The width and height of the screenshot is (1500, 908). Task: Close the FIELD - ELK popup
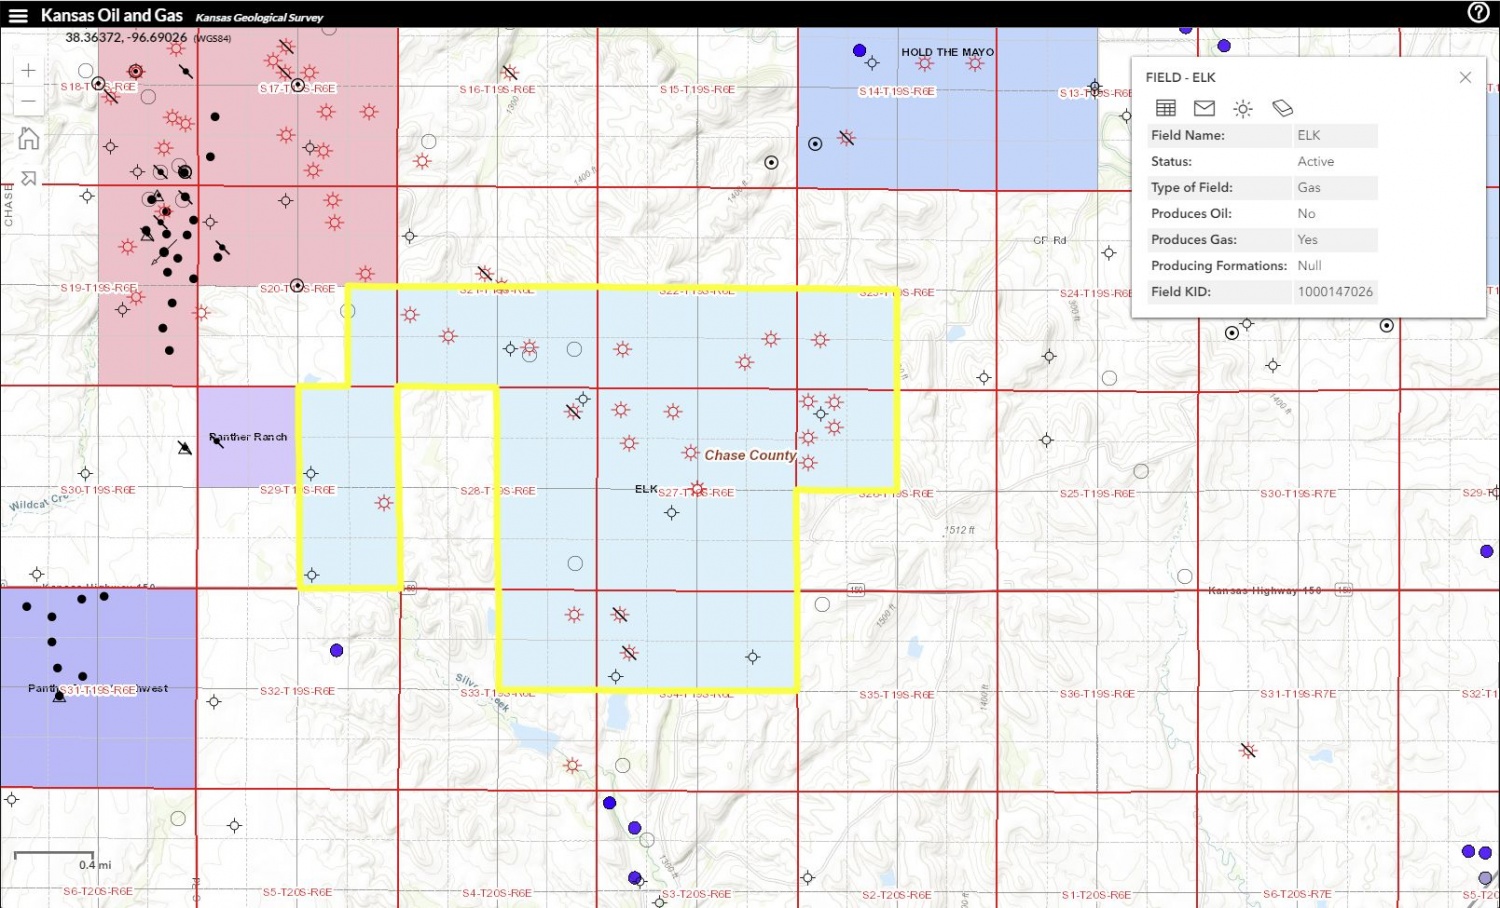(x=1465, y=77)
